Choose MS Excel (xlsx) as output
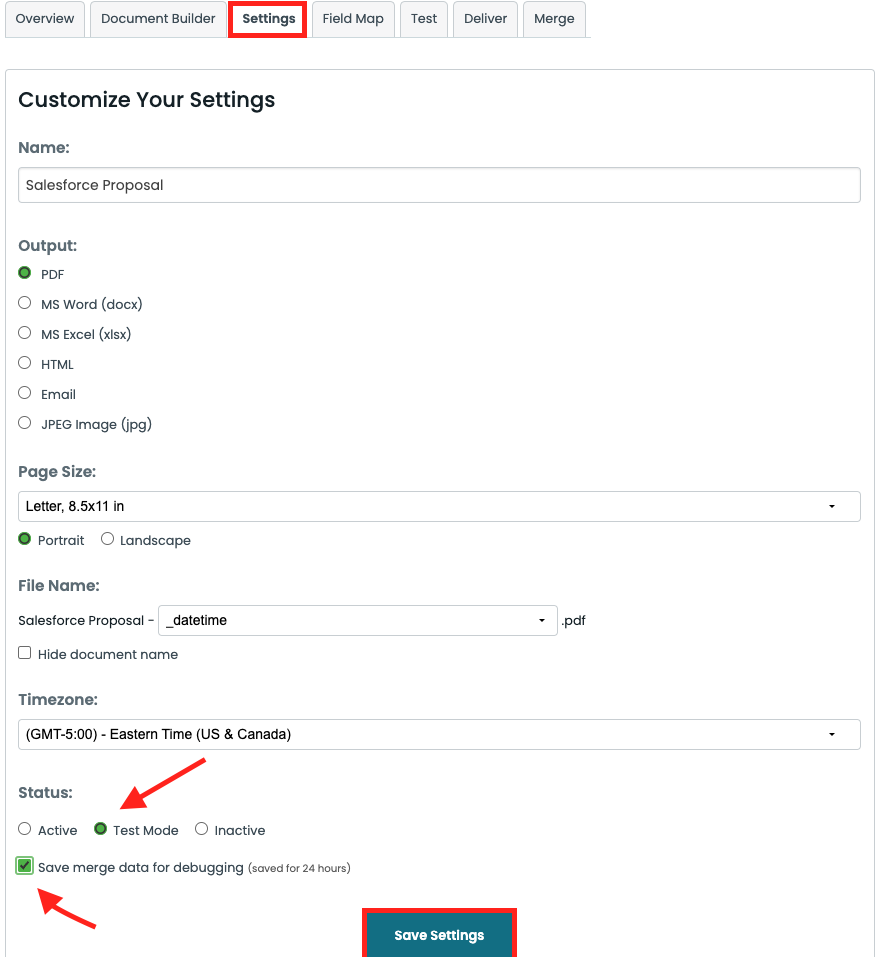The height and width of the screenshot is (957, 877). coord(24,332)
